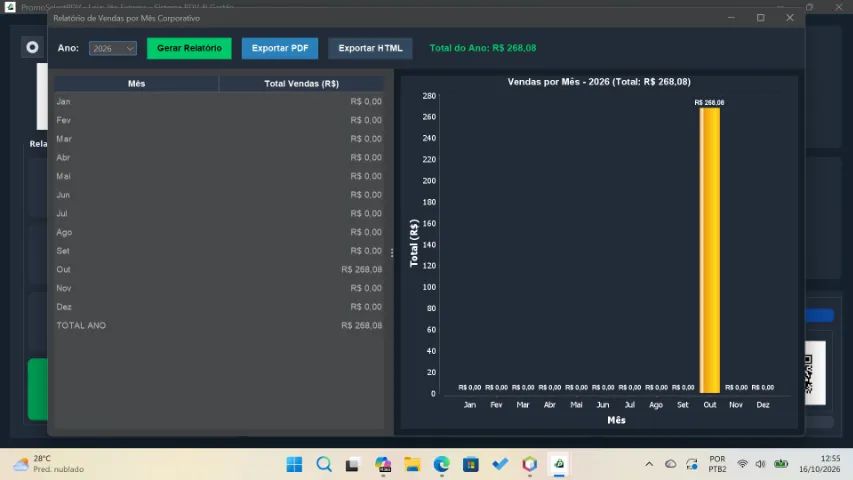Select the Out row in the table
This screenshot has height=480, width=853.
219,269
